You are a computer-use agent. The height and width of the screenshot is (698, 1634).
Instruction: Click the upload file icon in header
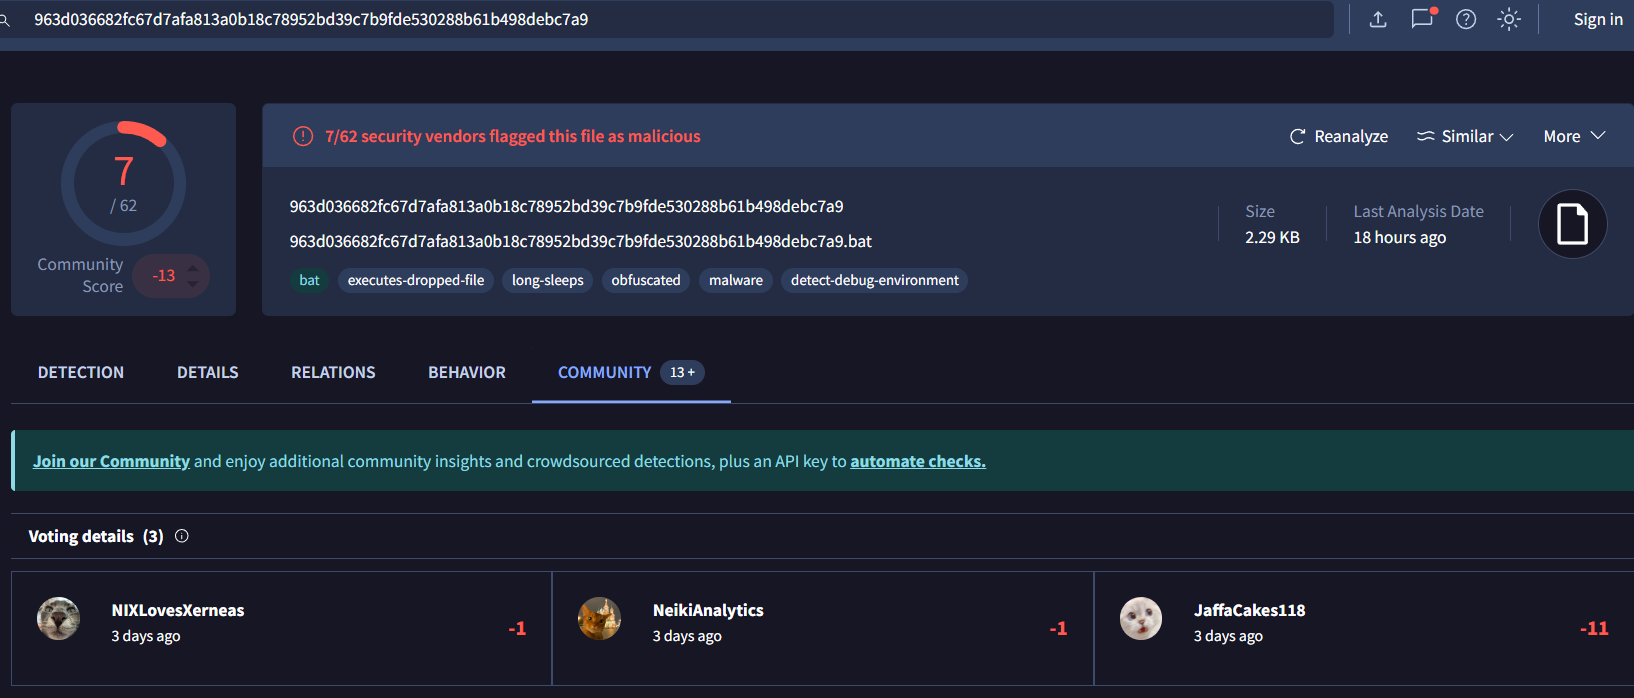point(1378,19)
